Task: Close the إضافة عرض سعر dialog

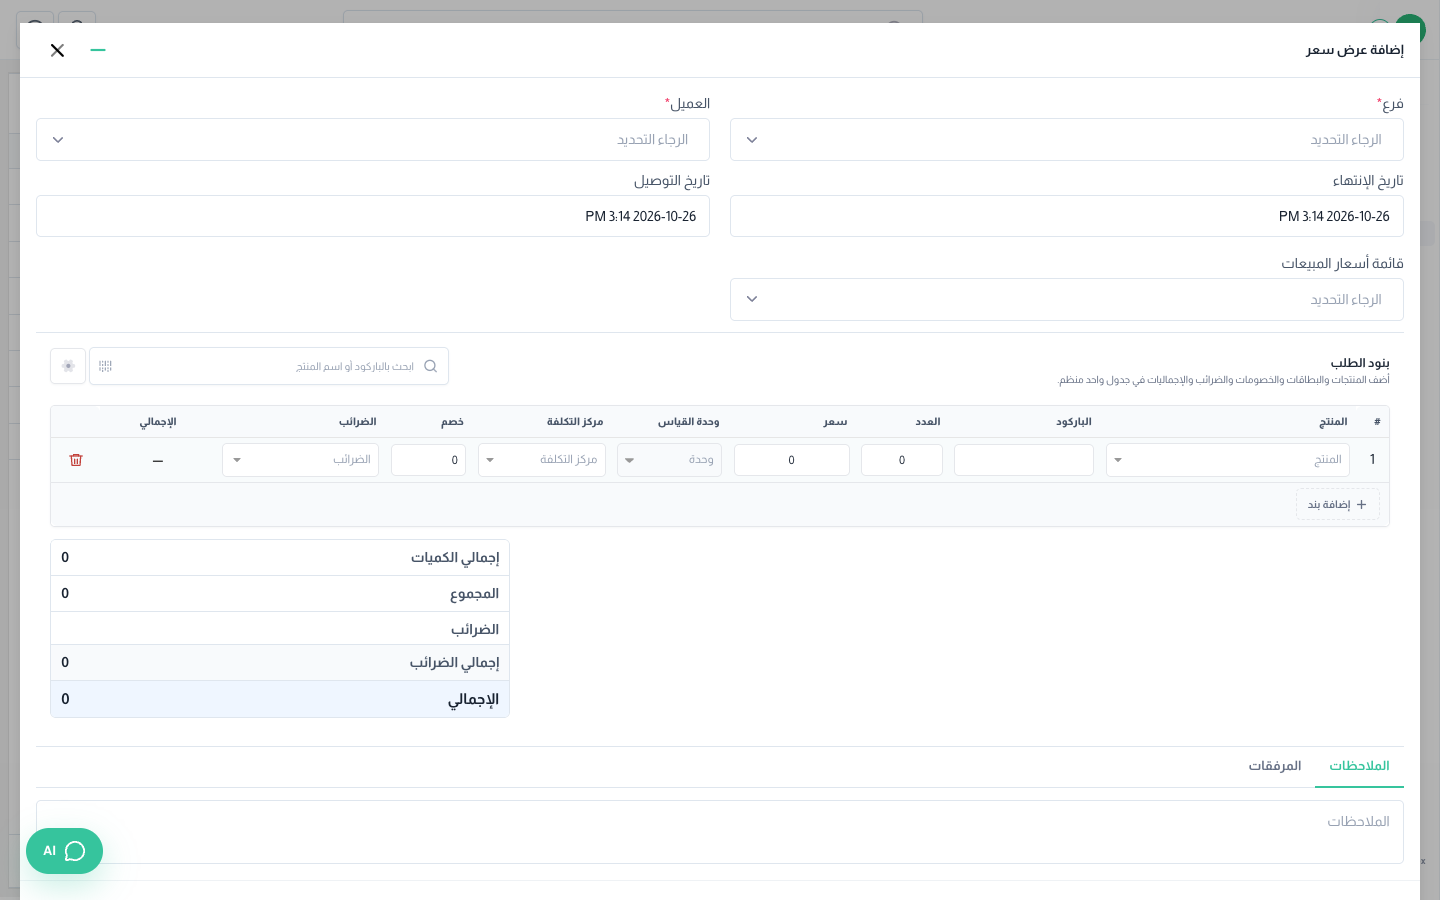Action: [57, 50]
